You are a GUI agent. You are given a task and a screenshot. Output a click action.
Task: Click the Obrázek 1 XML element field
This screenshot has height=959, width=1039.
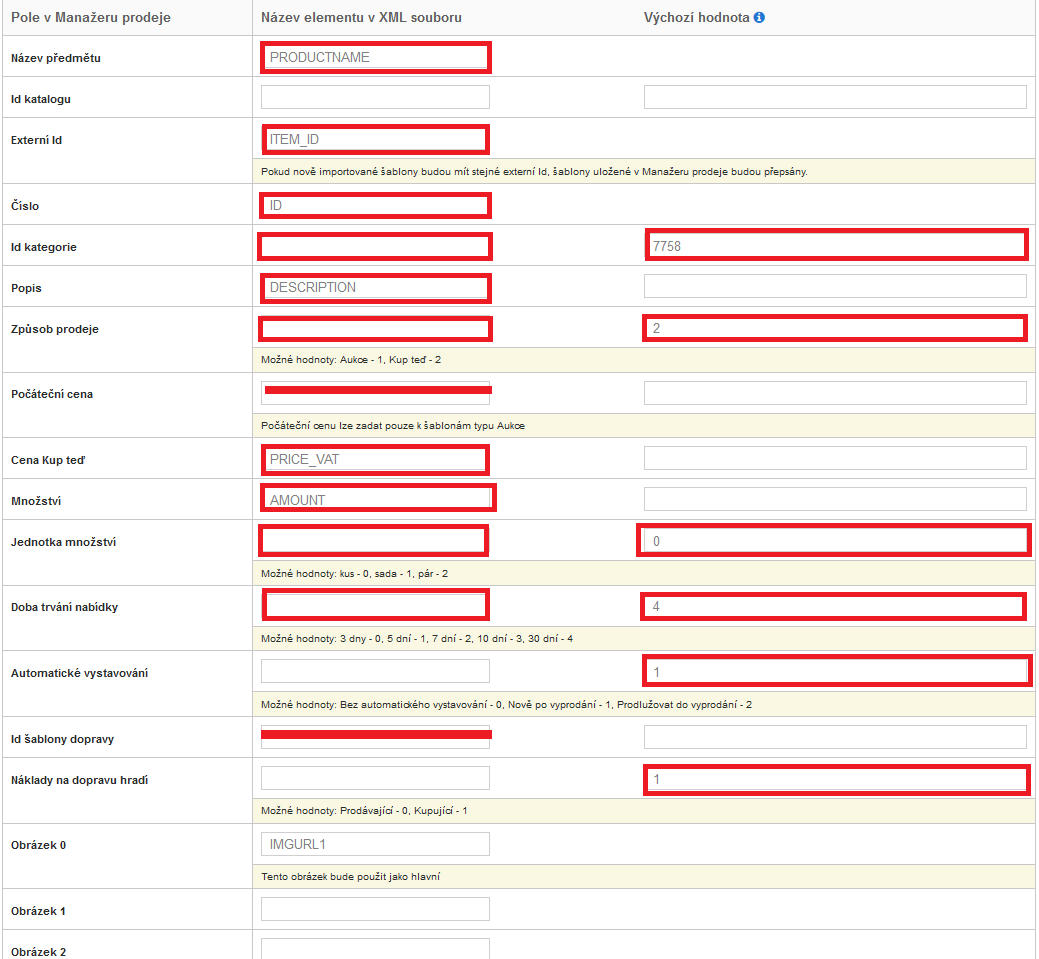pos(375,909)
